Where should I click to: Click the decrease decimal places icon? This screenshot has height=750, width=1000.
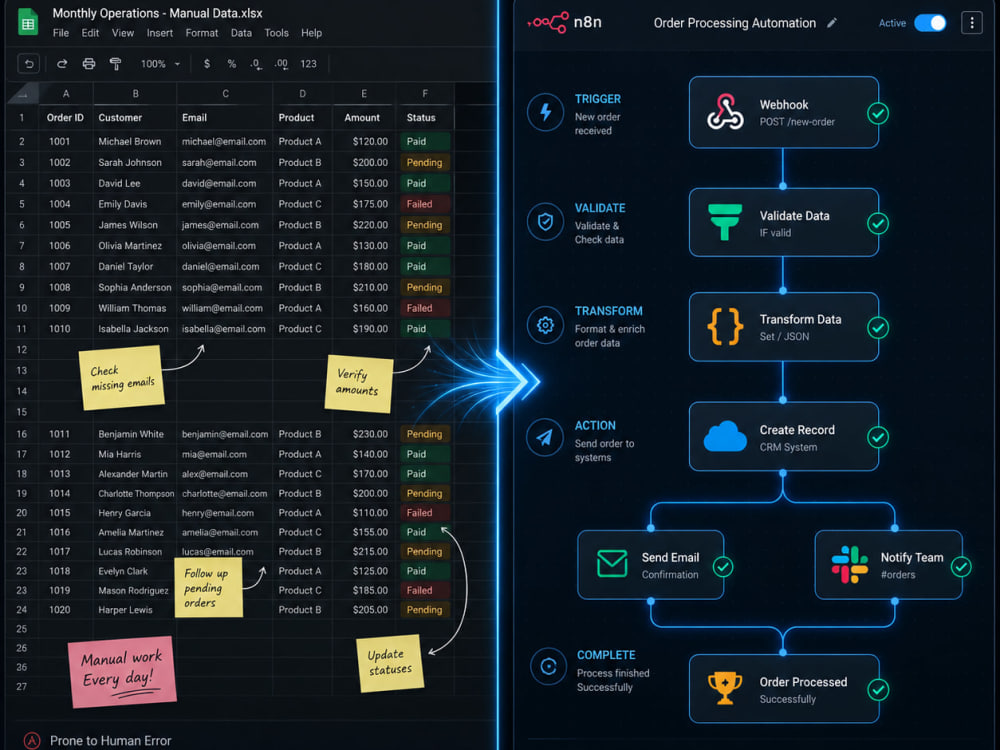(256, 64)
